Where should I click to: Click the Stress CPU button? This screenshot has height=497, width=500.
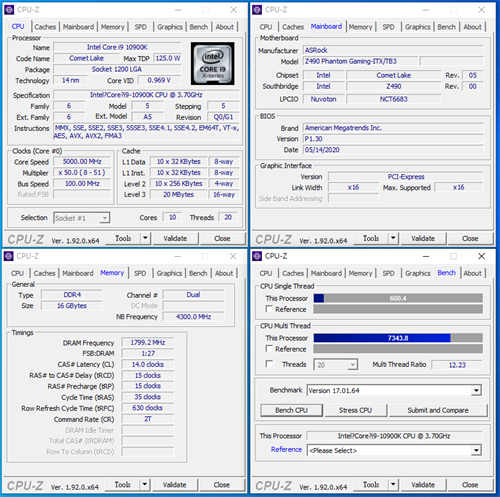pos(355,410)
